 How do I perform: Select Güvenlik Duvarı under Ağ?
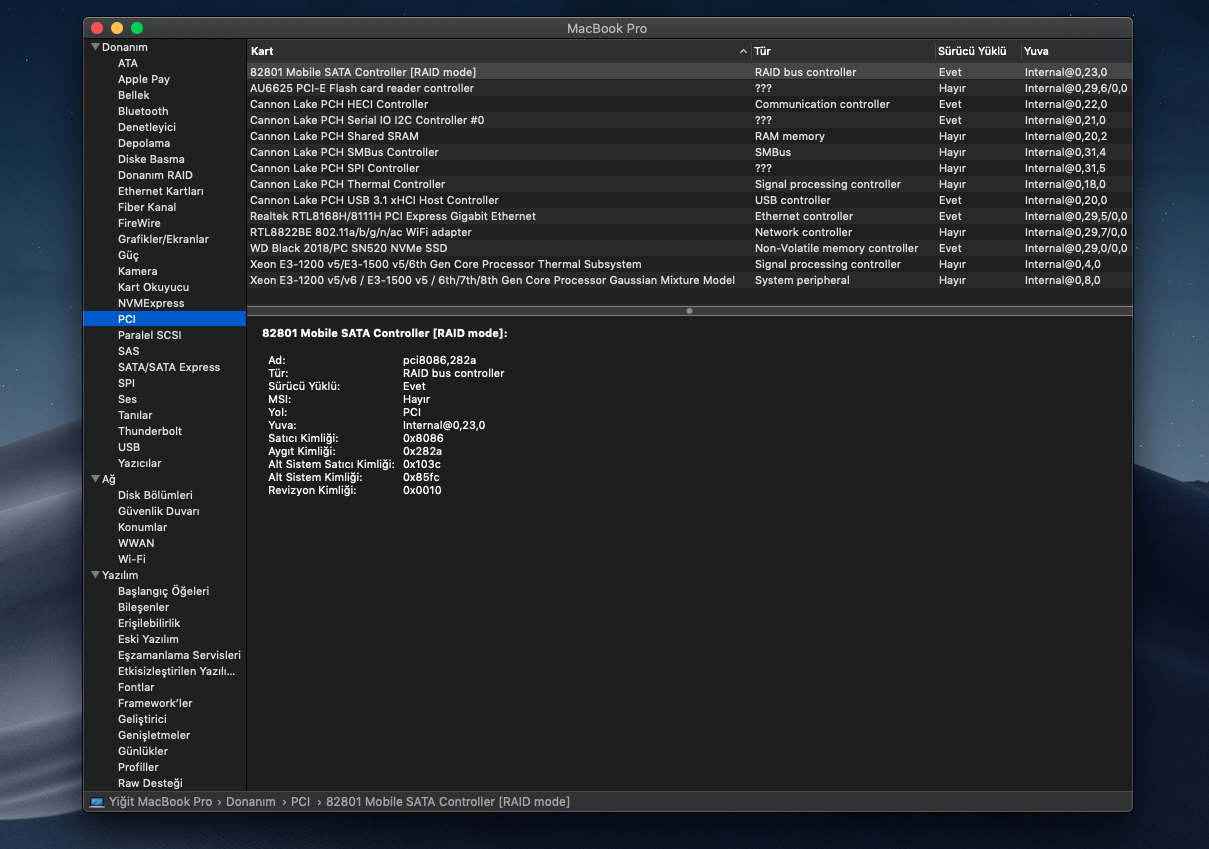[x=159, y=511]
